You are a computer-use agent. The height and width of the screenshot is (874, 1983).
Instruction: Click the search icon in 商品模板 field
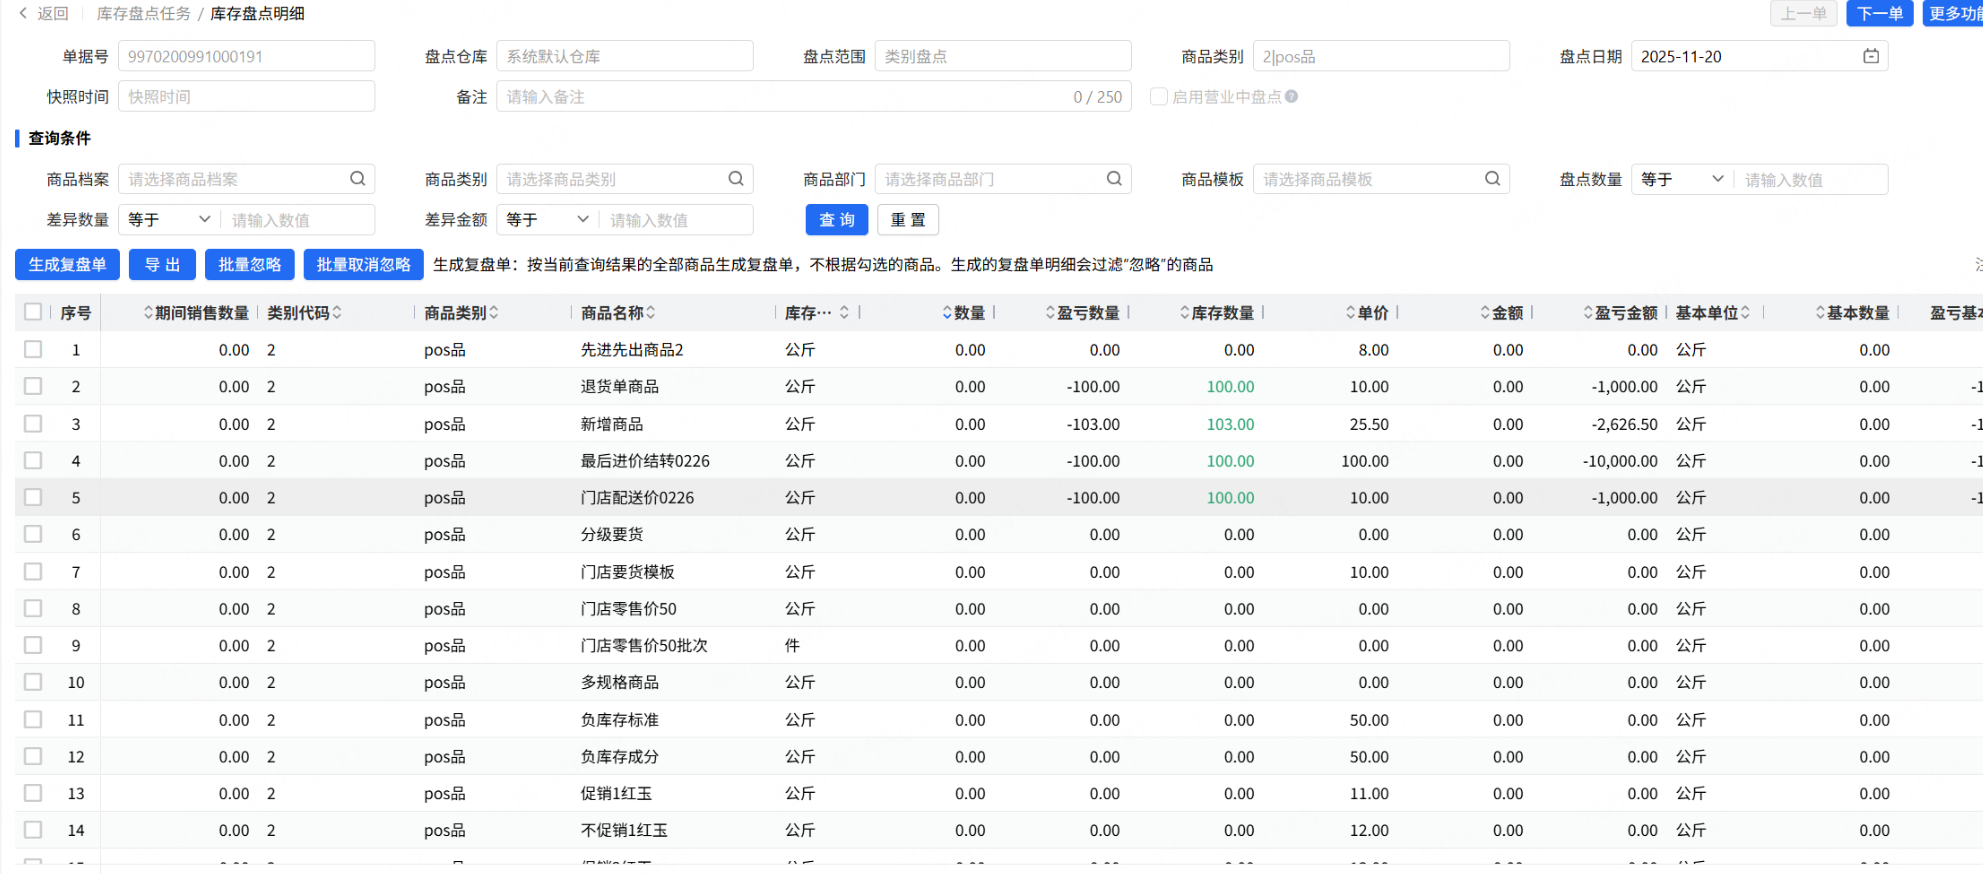[x=1492, y=179]
